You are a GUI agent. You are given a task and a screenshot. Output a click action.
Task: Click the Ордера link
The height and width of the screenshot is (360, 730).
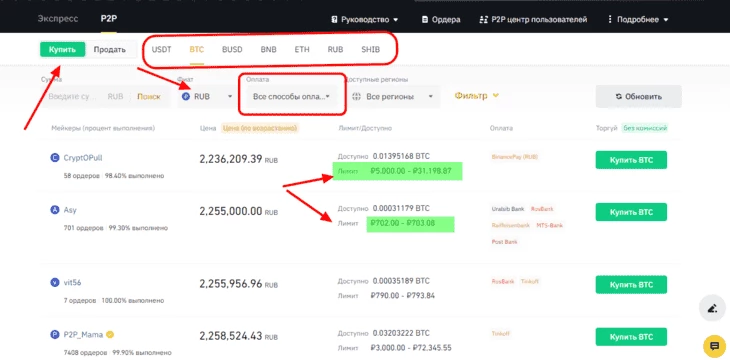(x=441, y=20)
